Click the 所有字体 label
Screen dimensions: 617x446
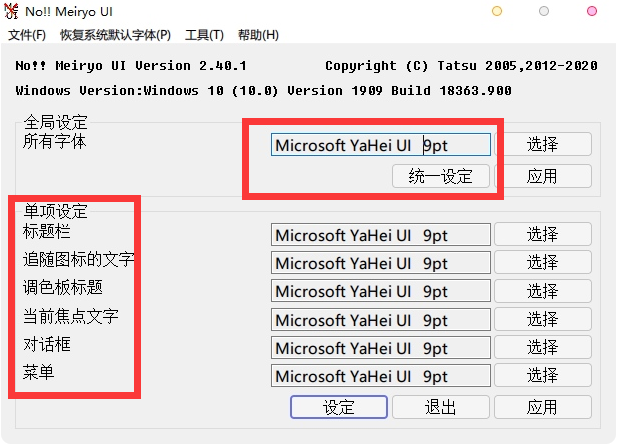55,141
